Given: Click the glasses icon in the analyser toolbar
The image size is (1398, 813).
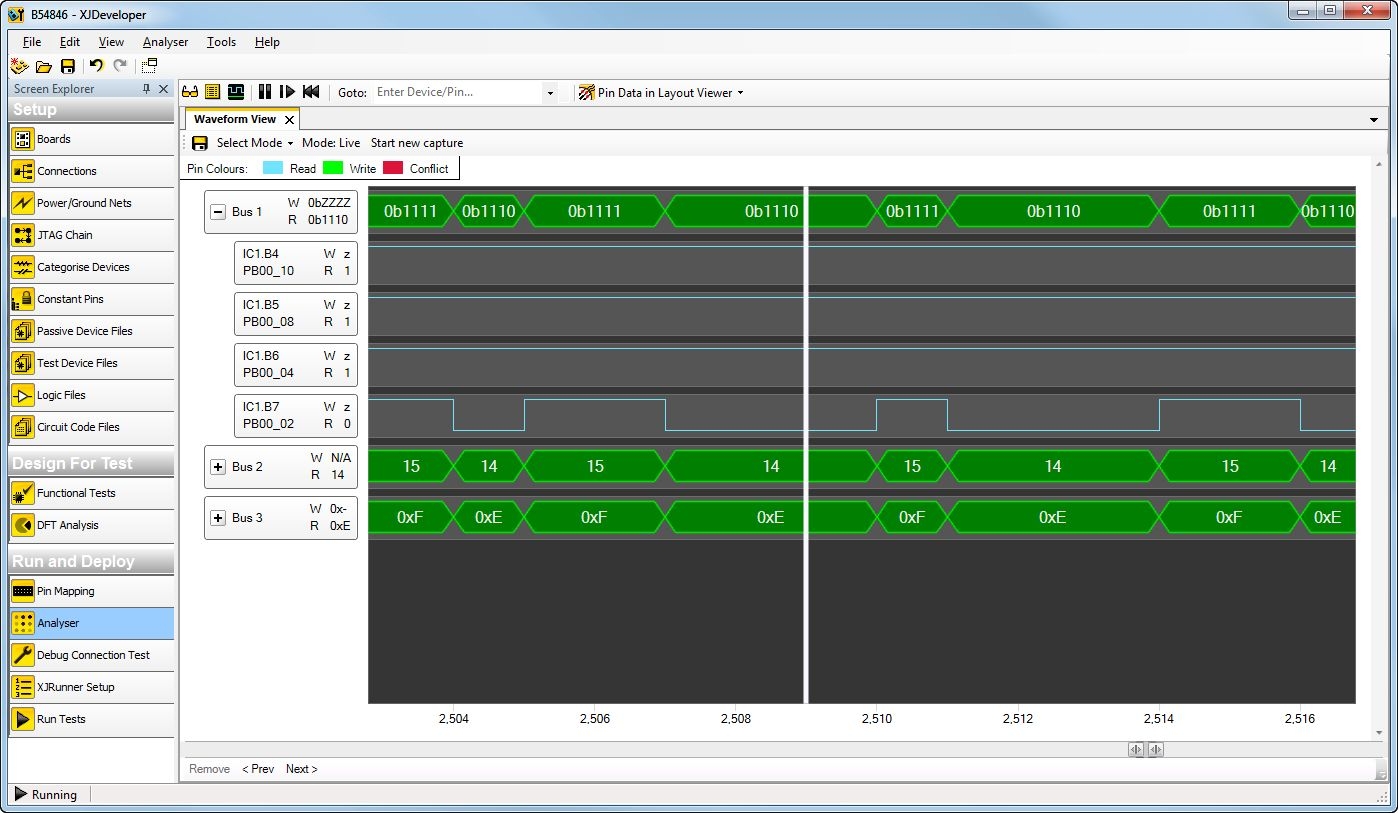Looking at the screenshot, I should point(189,92).
